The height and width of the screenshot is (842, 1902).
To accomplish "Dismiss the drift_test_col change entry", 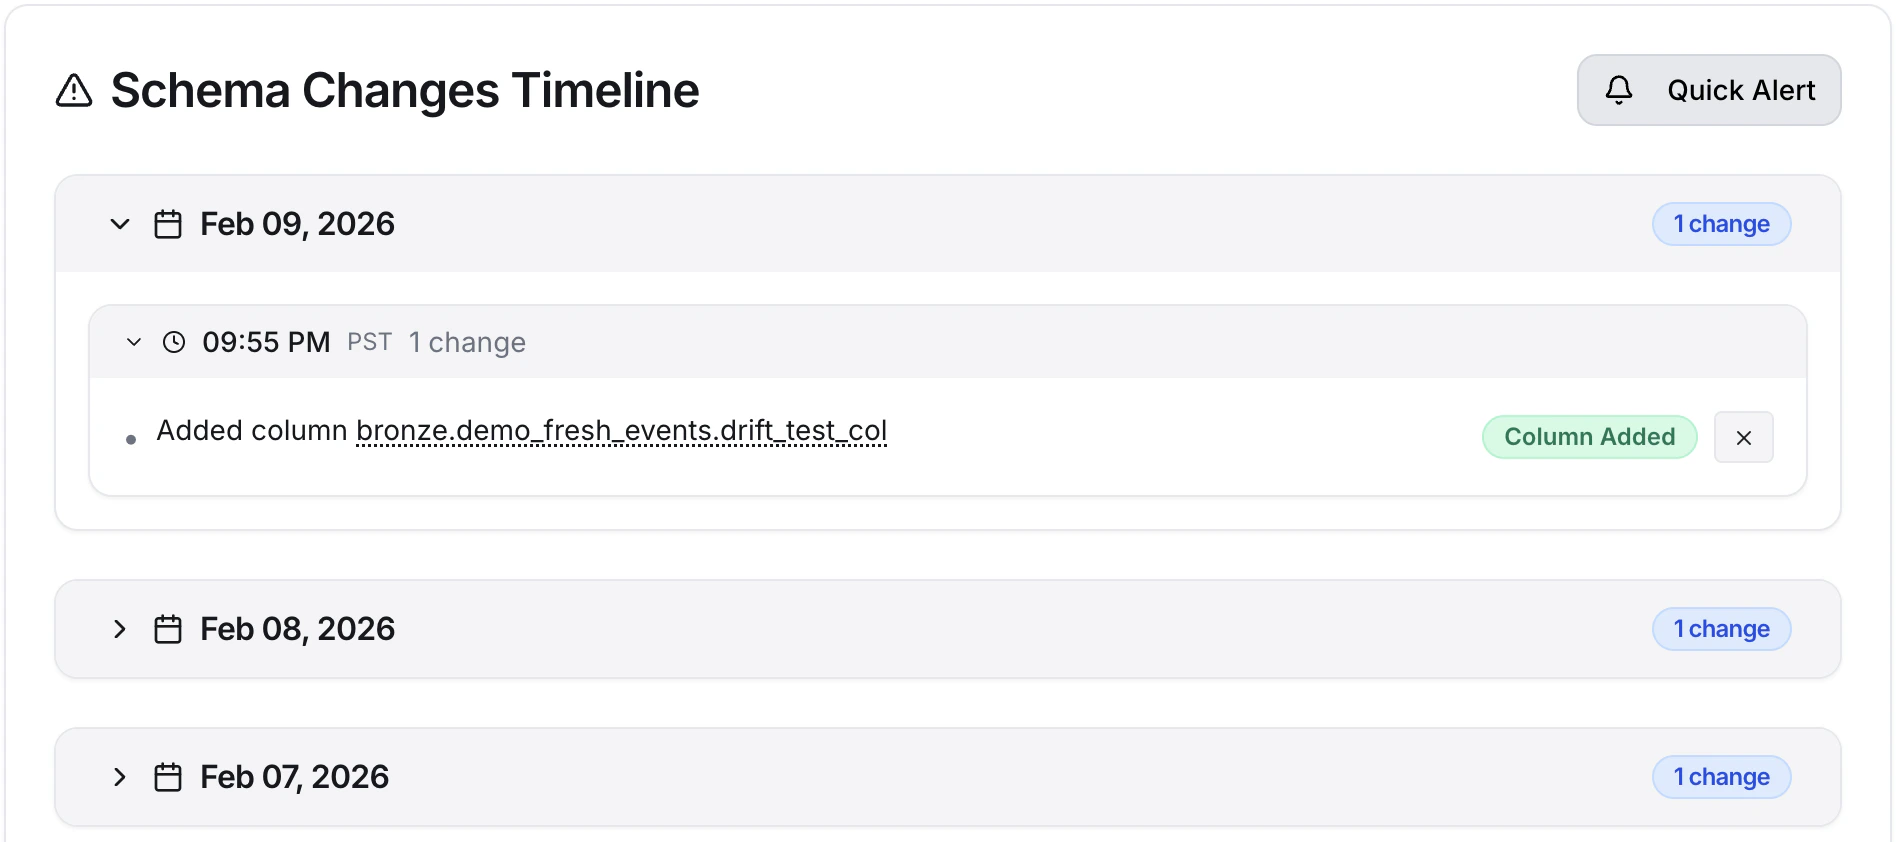I will coord(1744,437).
